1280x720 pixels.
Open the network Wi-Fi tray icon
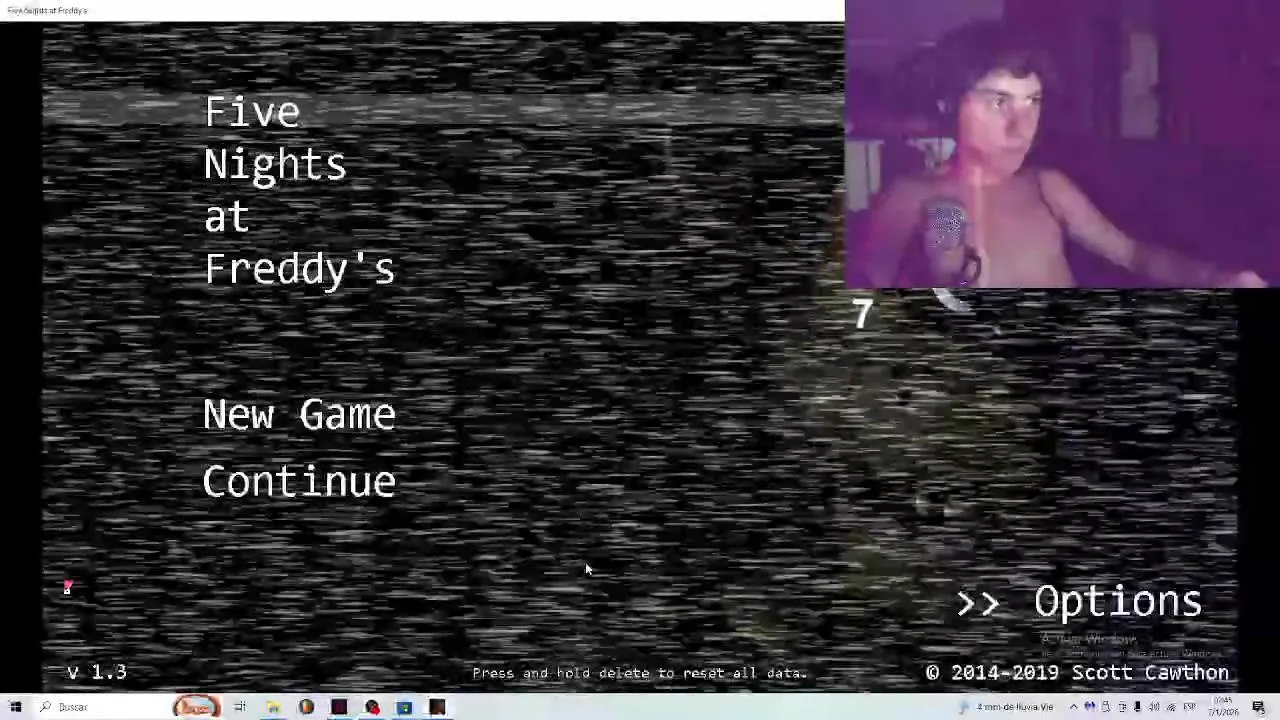[x=1171, y=707]
